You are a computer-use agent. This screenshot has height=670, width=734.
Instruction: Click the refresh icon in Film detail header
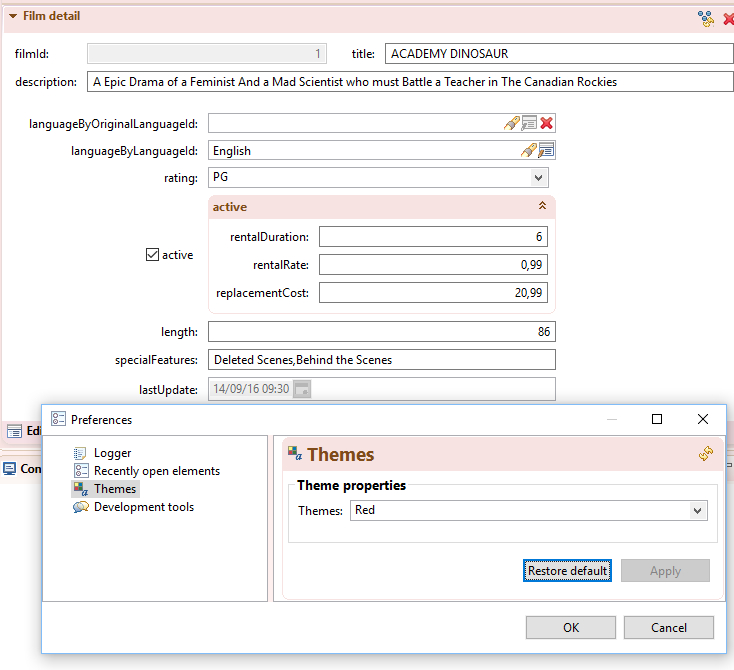click(x=706, y=18)
